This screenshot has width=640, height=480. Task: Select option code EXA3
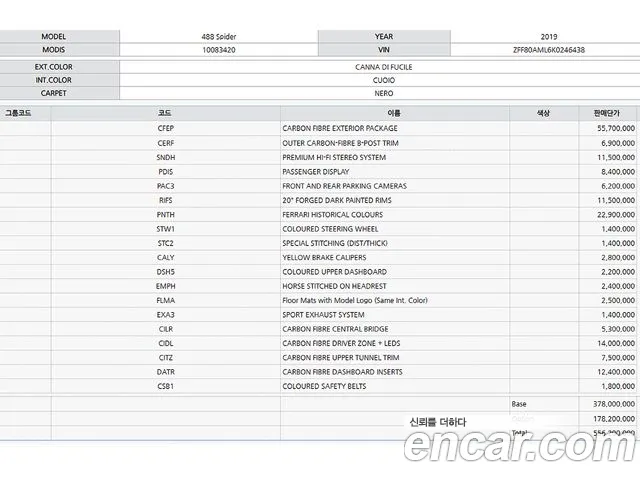pyautogui.click(x=166, y=315)
